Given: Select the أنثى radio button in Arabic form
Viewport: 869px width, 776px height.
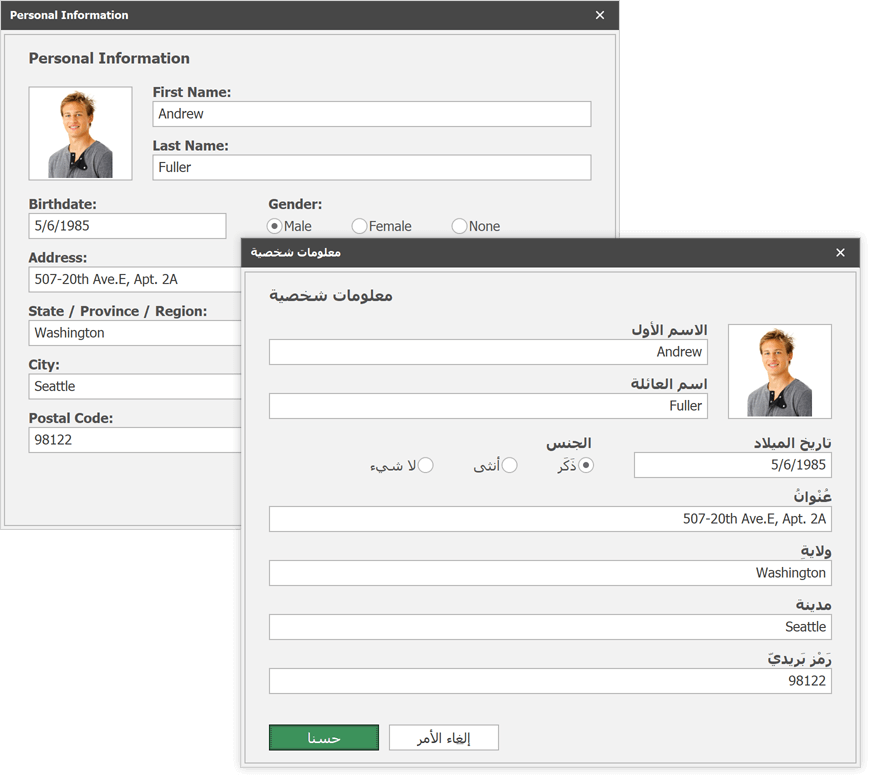Looking at the screenshot, I should [510, 464].
